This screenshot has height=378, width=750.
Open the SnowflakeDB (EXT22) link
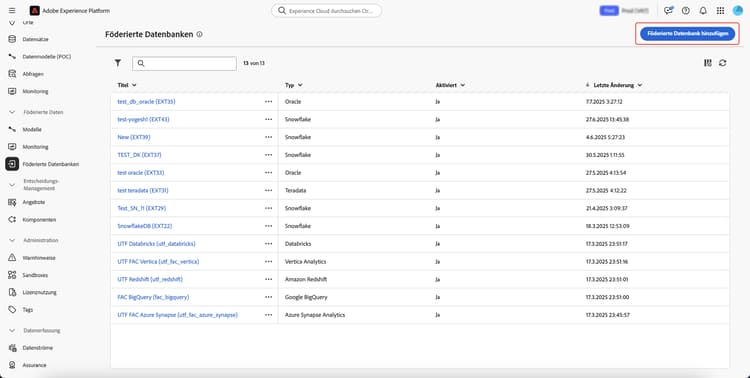click(x=144, y=226)
